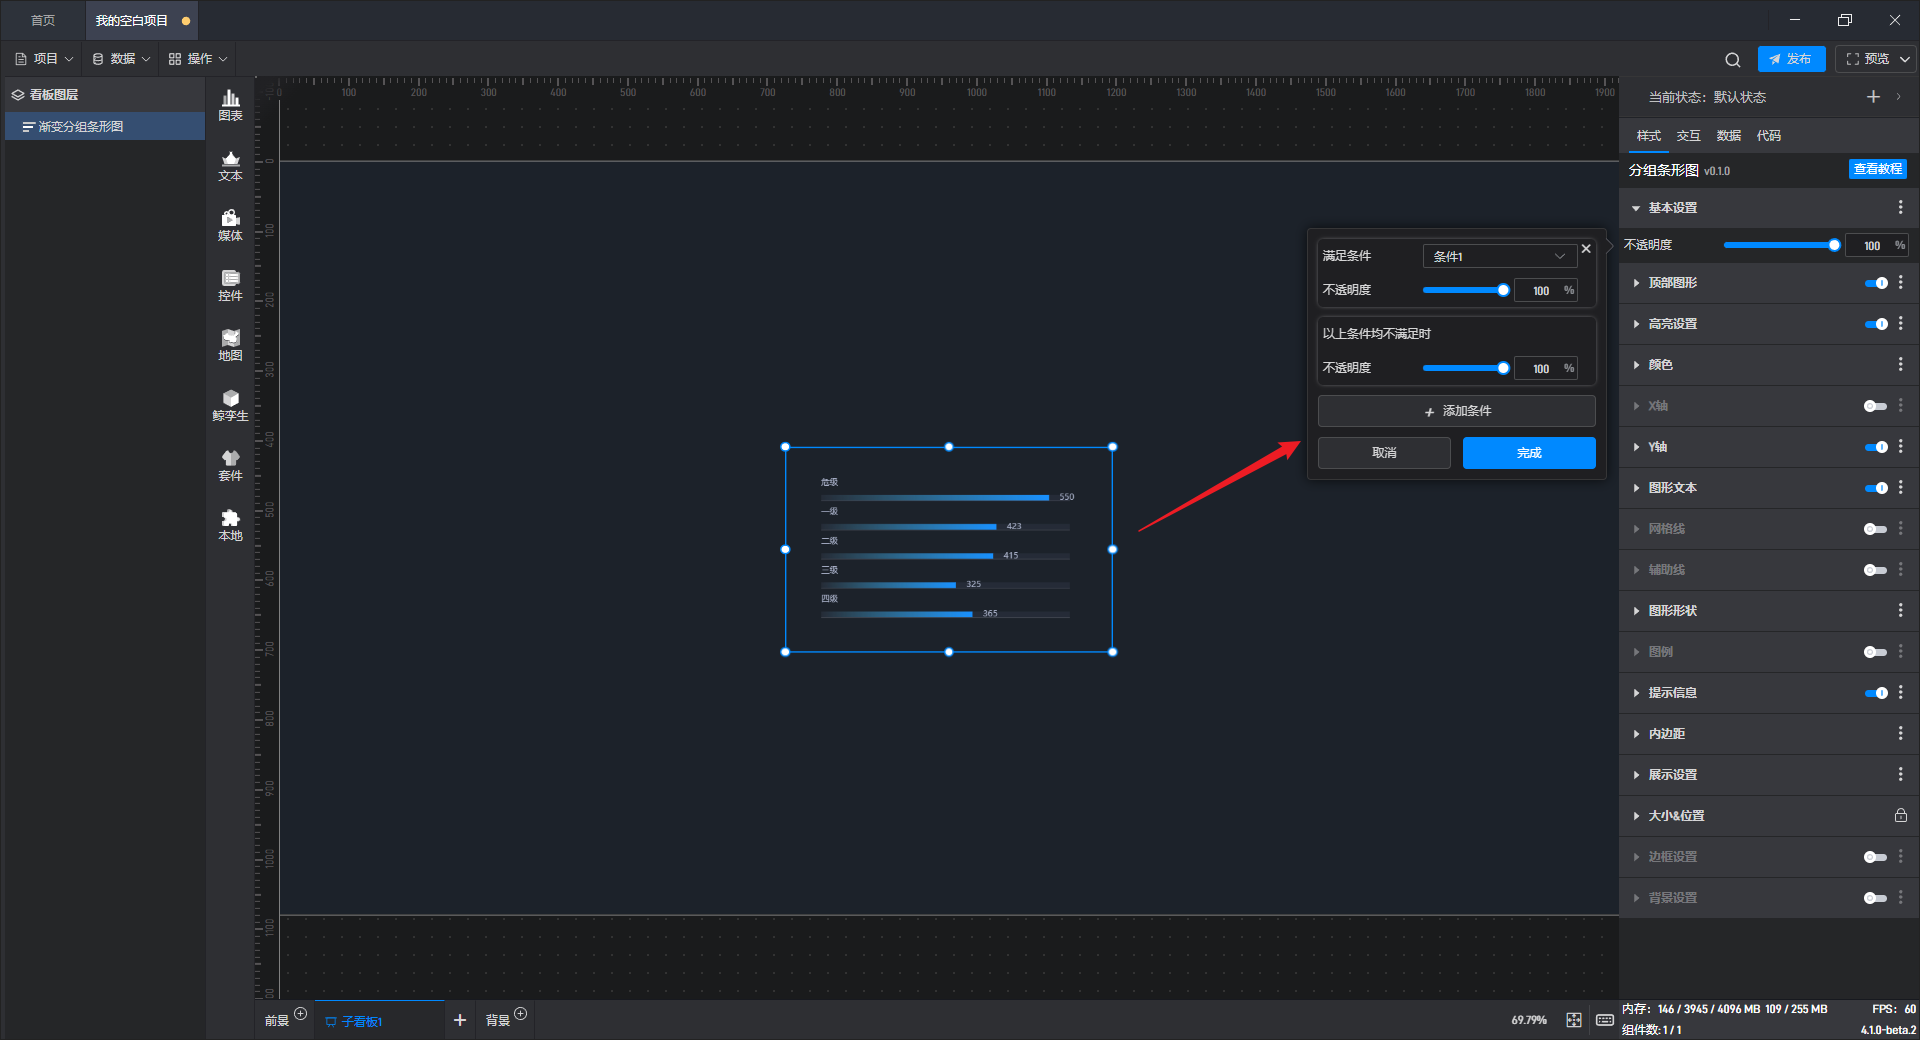This screenshot has width=1920, height=1040.
Task: Open the 图表 chart components panel
Action: 230,105
